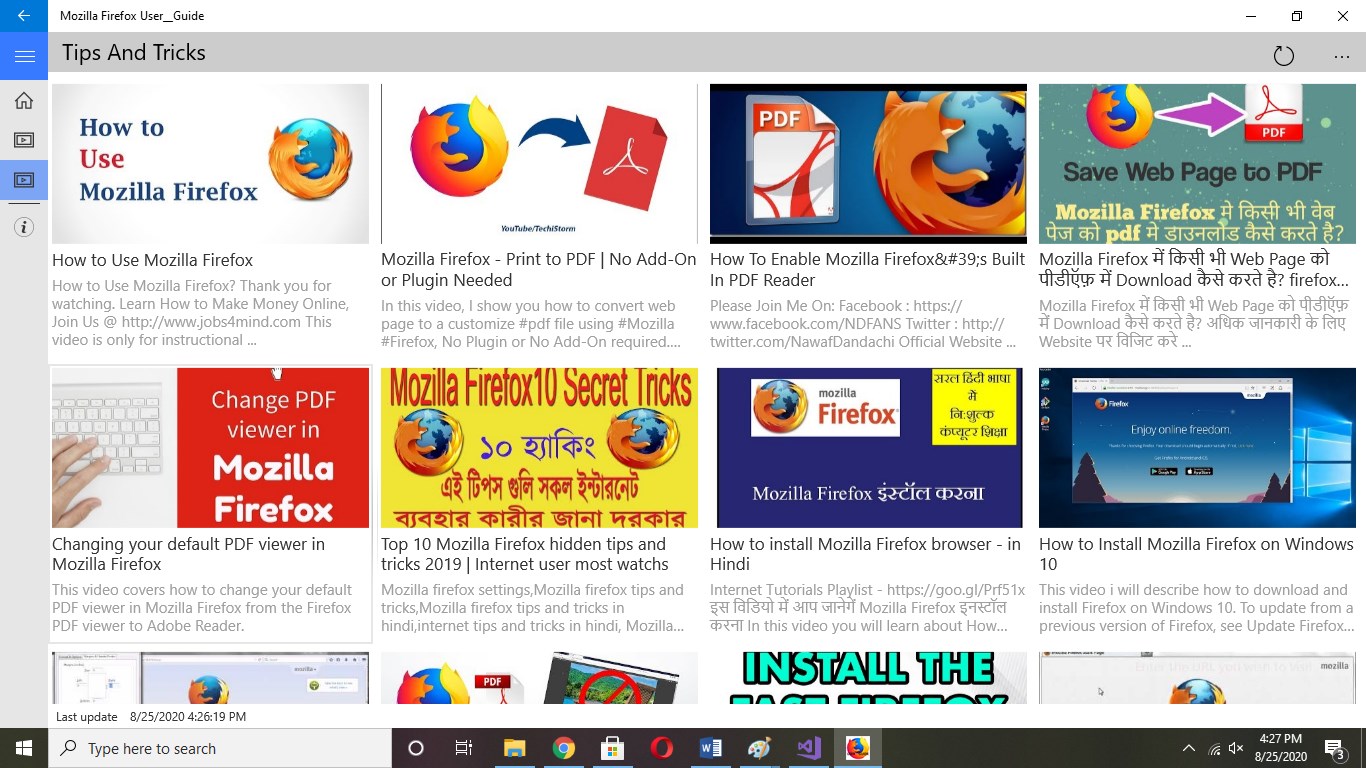Viewport: 1366px width, 768px height.
Task: Click title 'Changing your default PDF viewer'
Action: point(188,554)
